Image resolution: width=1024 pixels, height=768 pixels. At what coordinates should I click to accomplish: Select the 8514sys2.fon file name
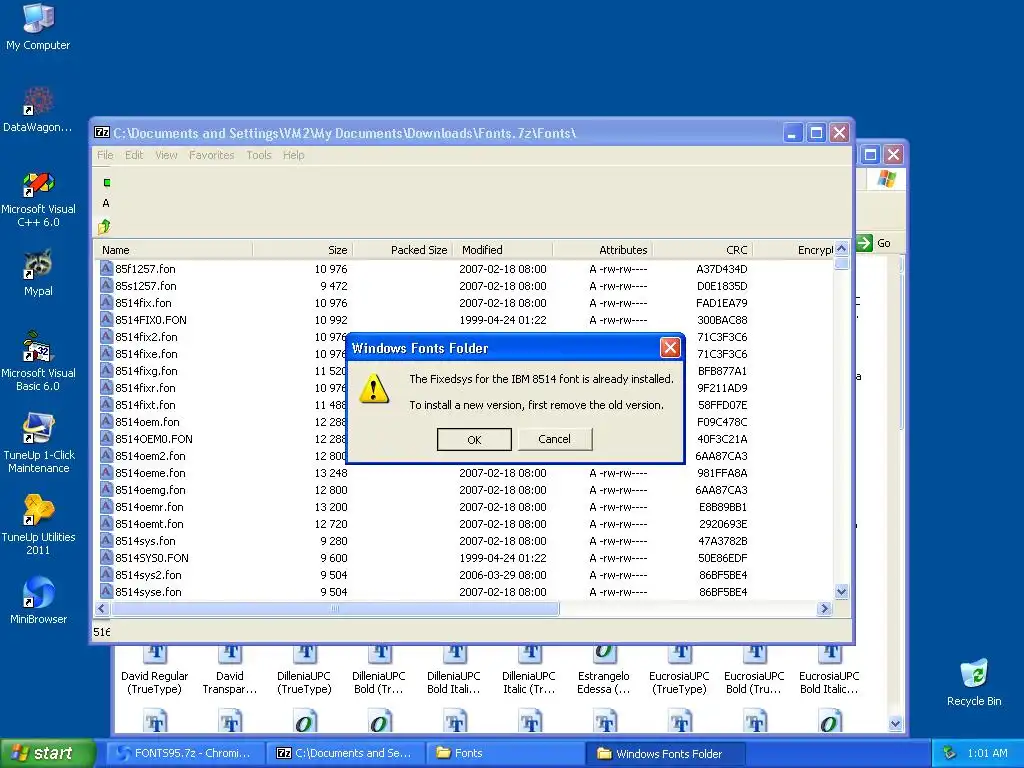148,575
